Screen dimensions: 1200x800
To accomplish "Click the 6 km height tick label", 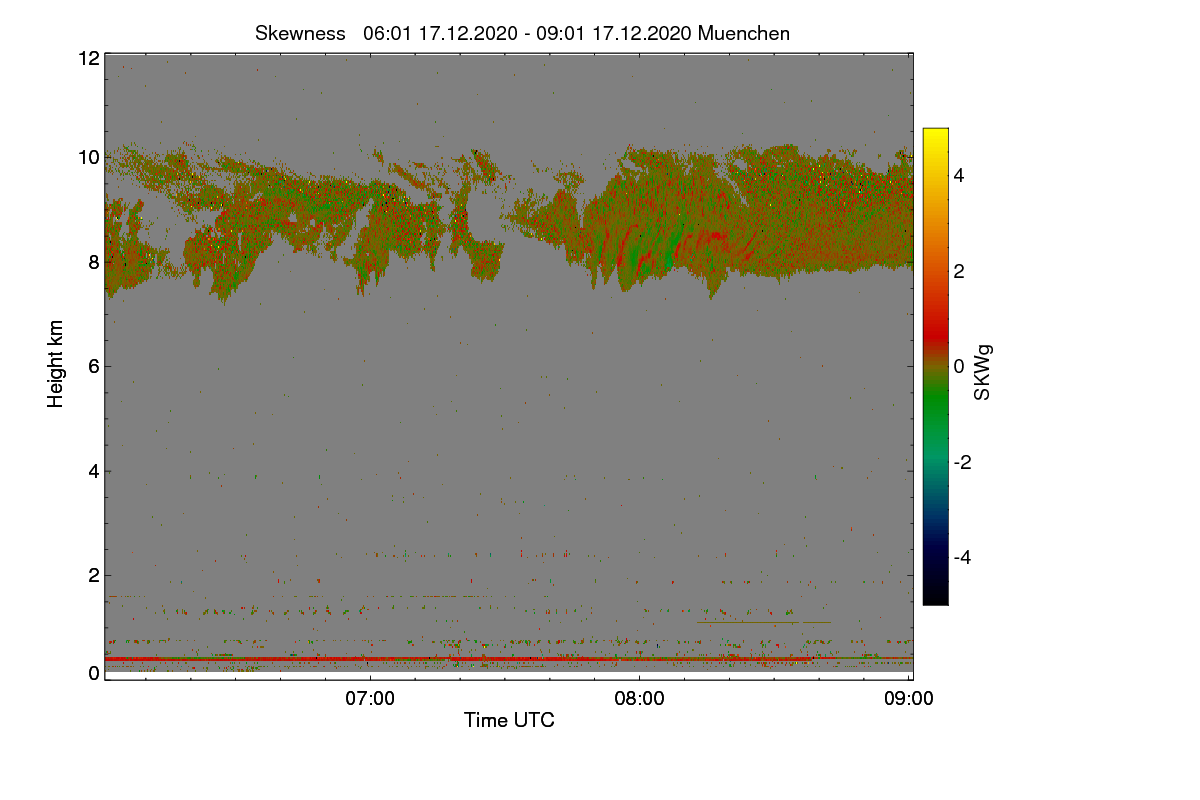I will [93, 367].
